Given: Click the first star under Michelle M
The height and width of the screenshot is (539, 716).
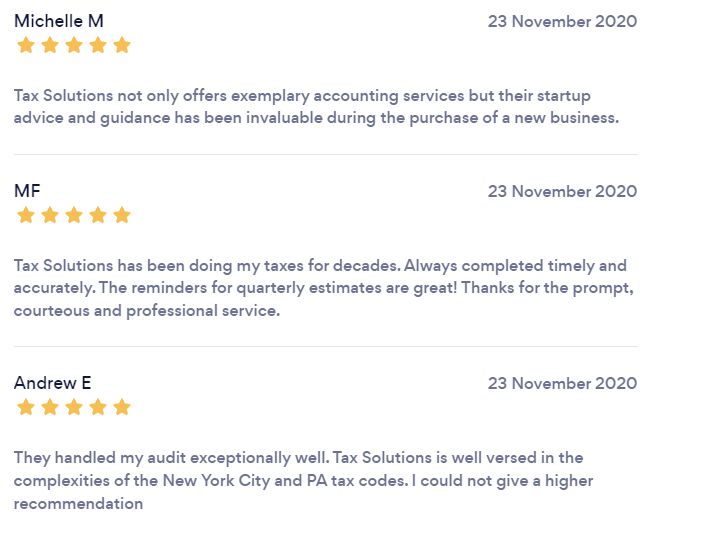Looking at the screenshot, I should point(26,45).
